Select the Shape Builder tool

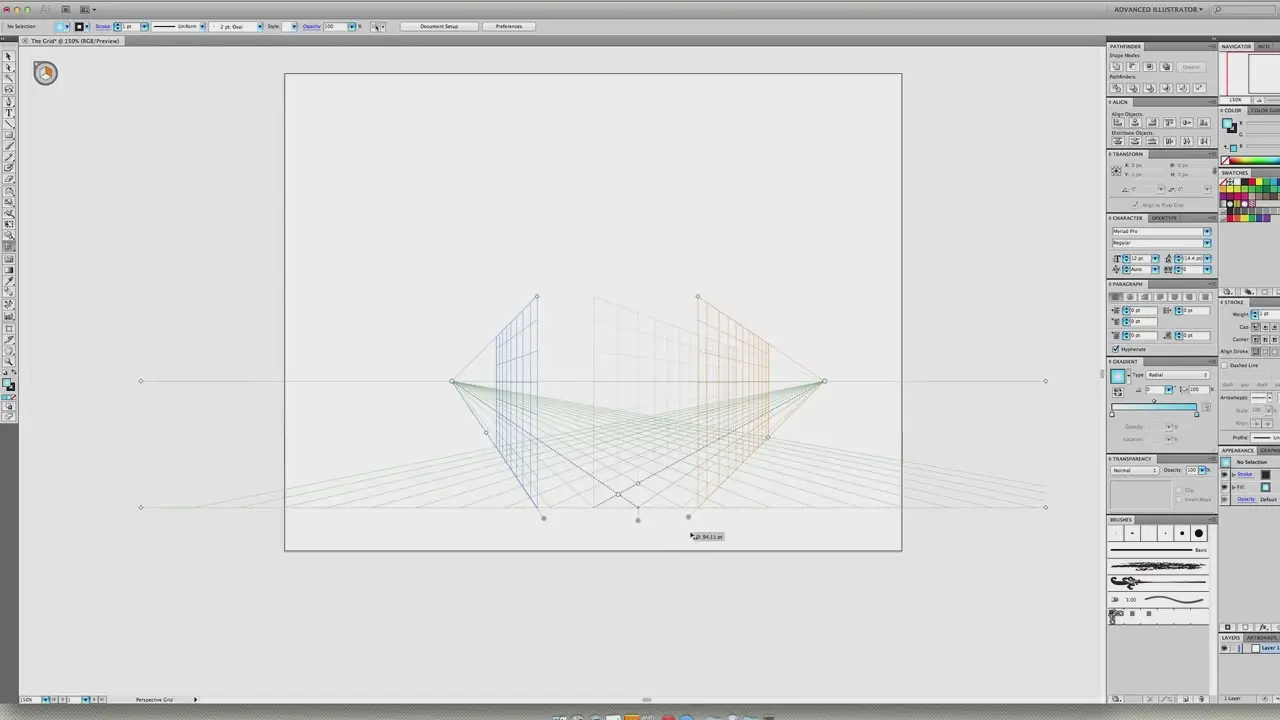[x=9, y=234]
